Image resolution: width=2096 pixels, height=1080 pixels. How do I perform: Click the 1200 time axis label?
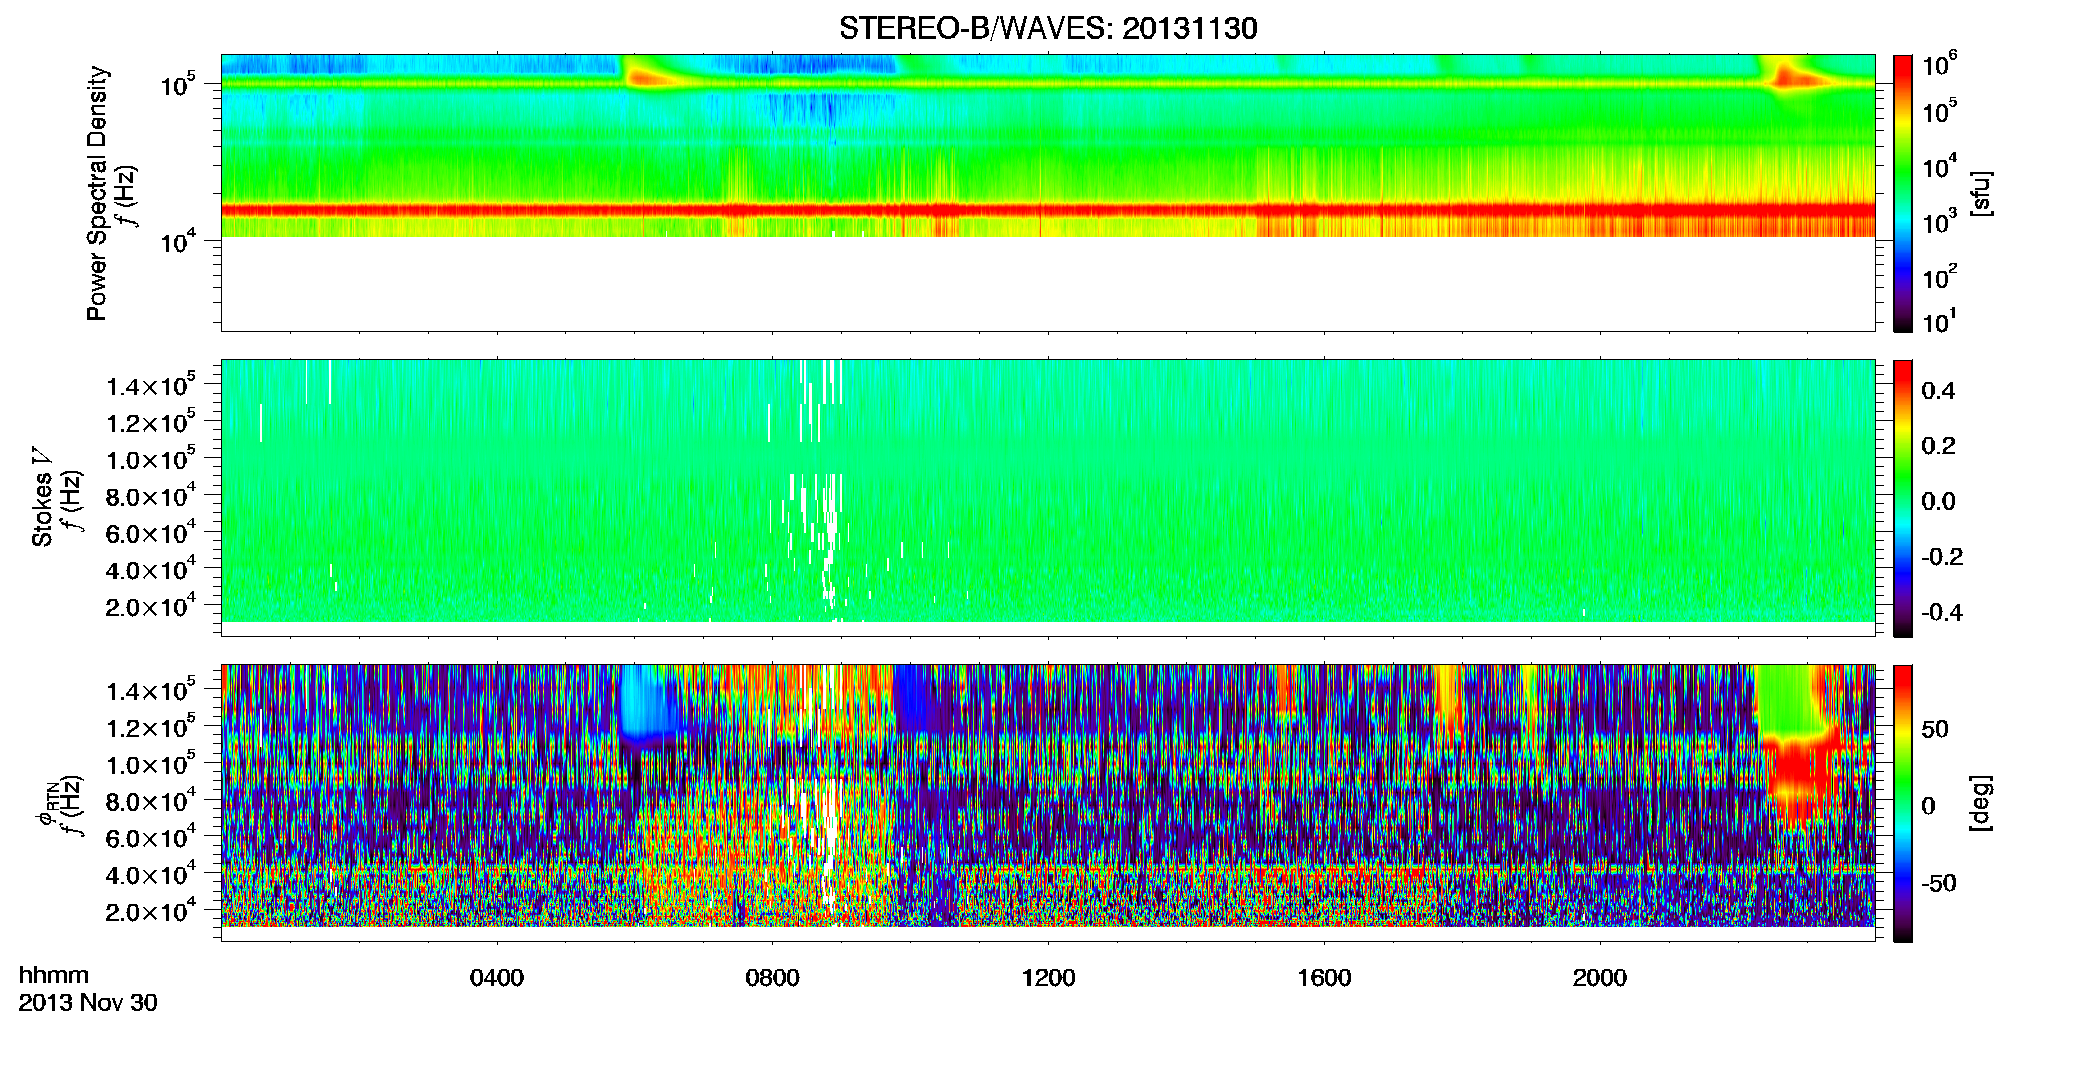(x=1048, y=978)
